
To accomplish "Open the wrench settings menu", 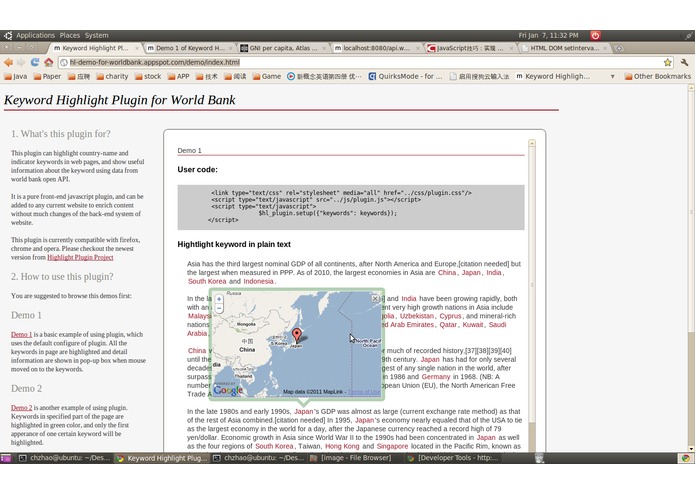I will pyautogui.click(x=684, y=62).
